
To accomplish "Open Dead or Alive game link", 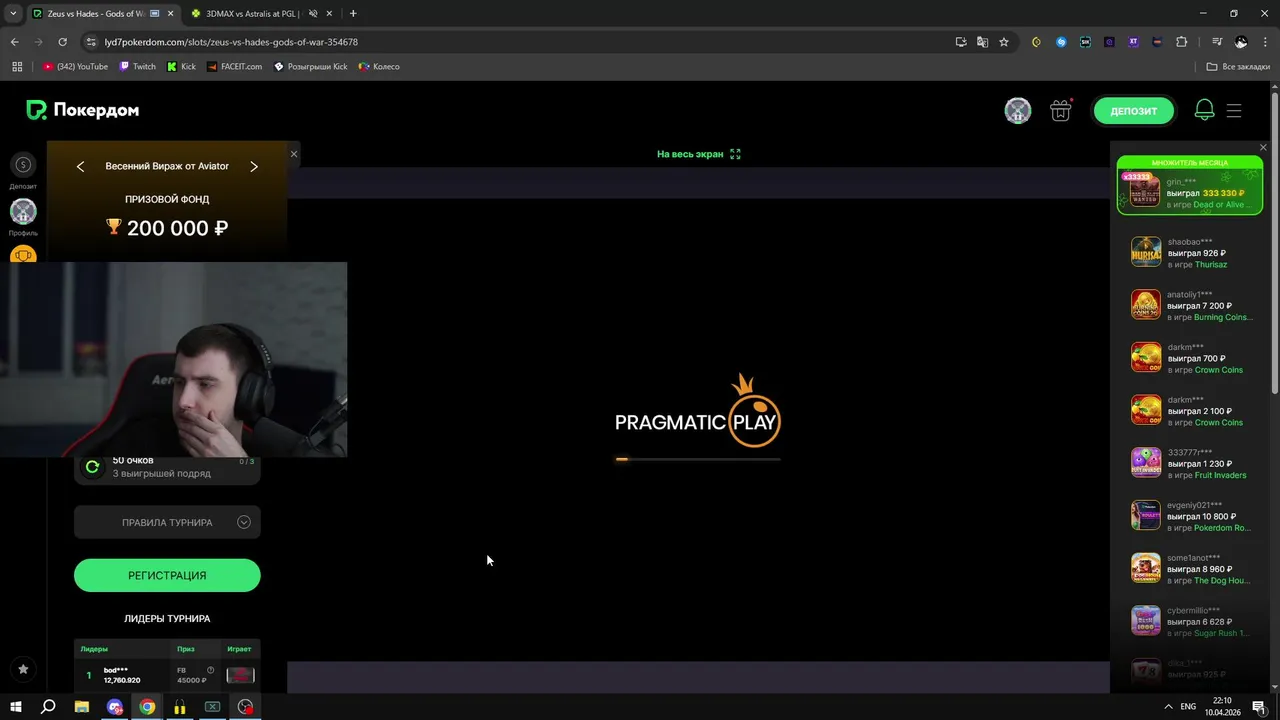I will point(1222,205).
